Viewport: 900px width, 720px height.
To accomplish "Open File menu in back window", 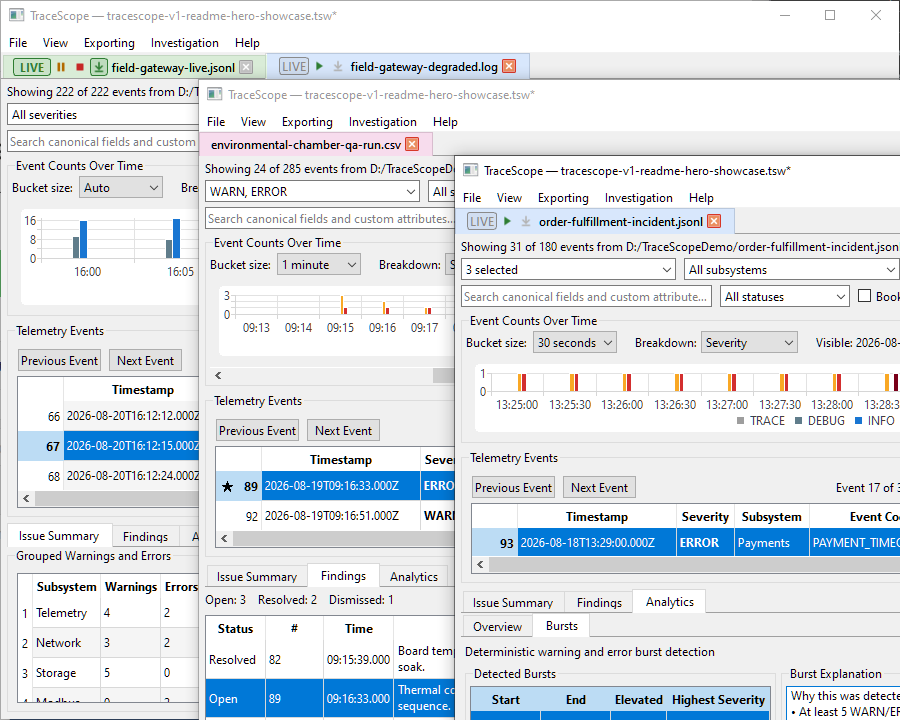I will point(18,43).
